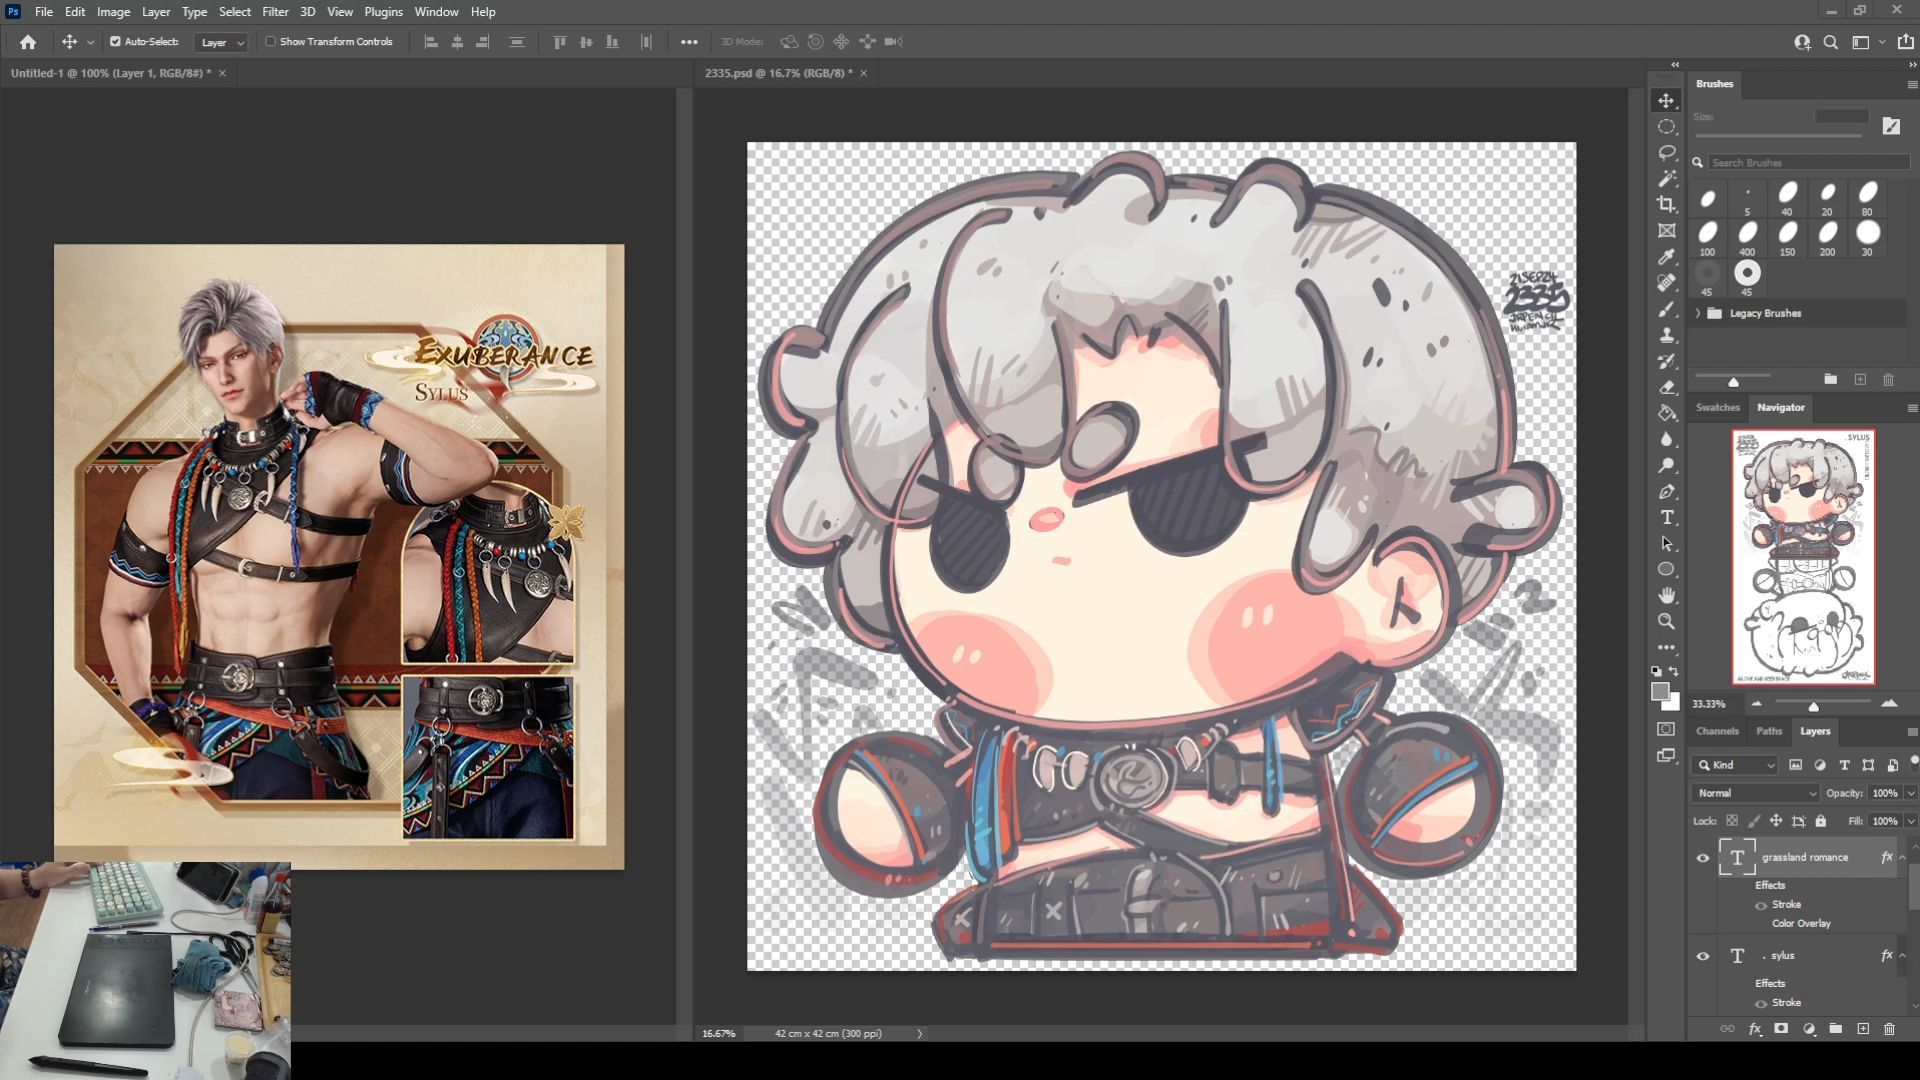Open the Move tool preset picker arrow
The height and width of the screenshot is (1080, 1920).
click(x=90, y=42)
